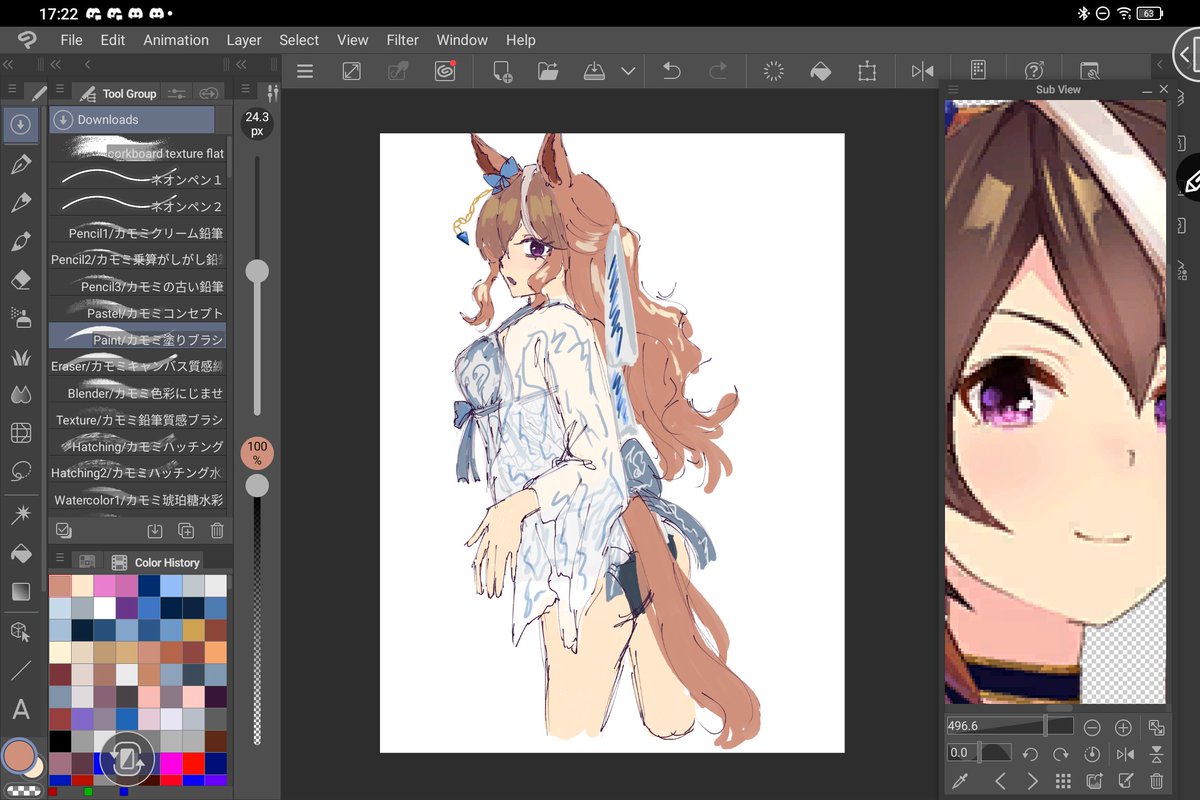1200x800 pixels.
Task: Switch to the Tool Property sliders tab
Action: pyautogui.click(x=177, y=93)
